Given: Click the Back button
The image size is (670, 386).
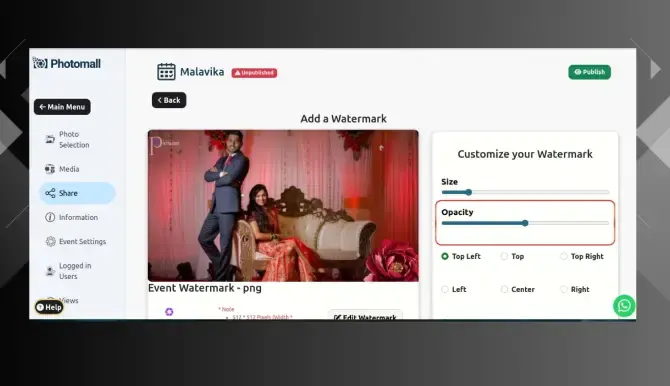Looking at the screenshot, I should pyautogui.click(x=169, y=100).
